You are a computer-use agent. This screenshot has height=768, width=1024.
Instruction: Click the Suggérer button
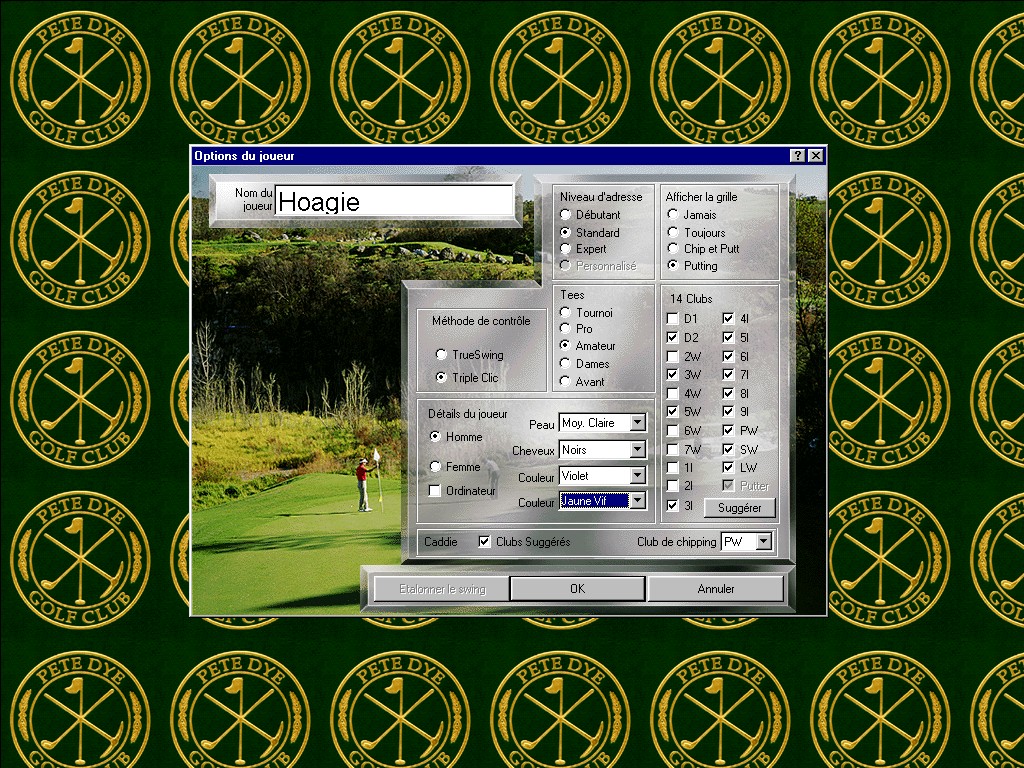click(740, 507)
